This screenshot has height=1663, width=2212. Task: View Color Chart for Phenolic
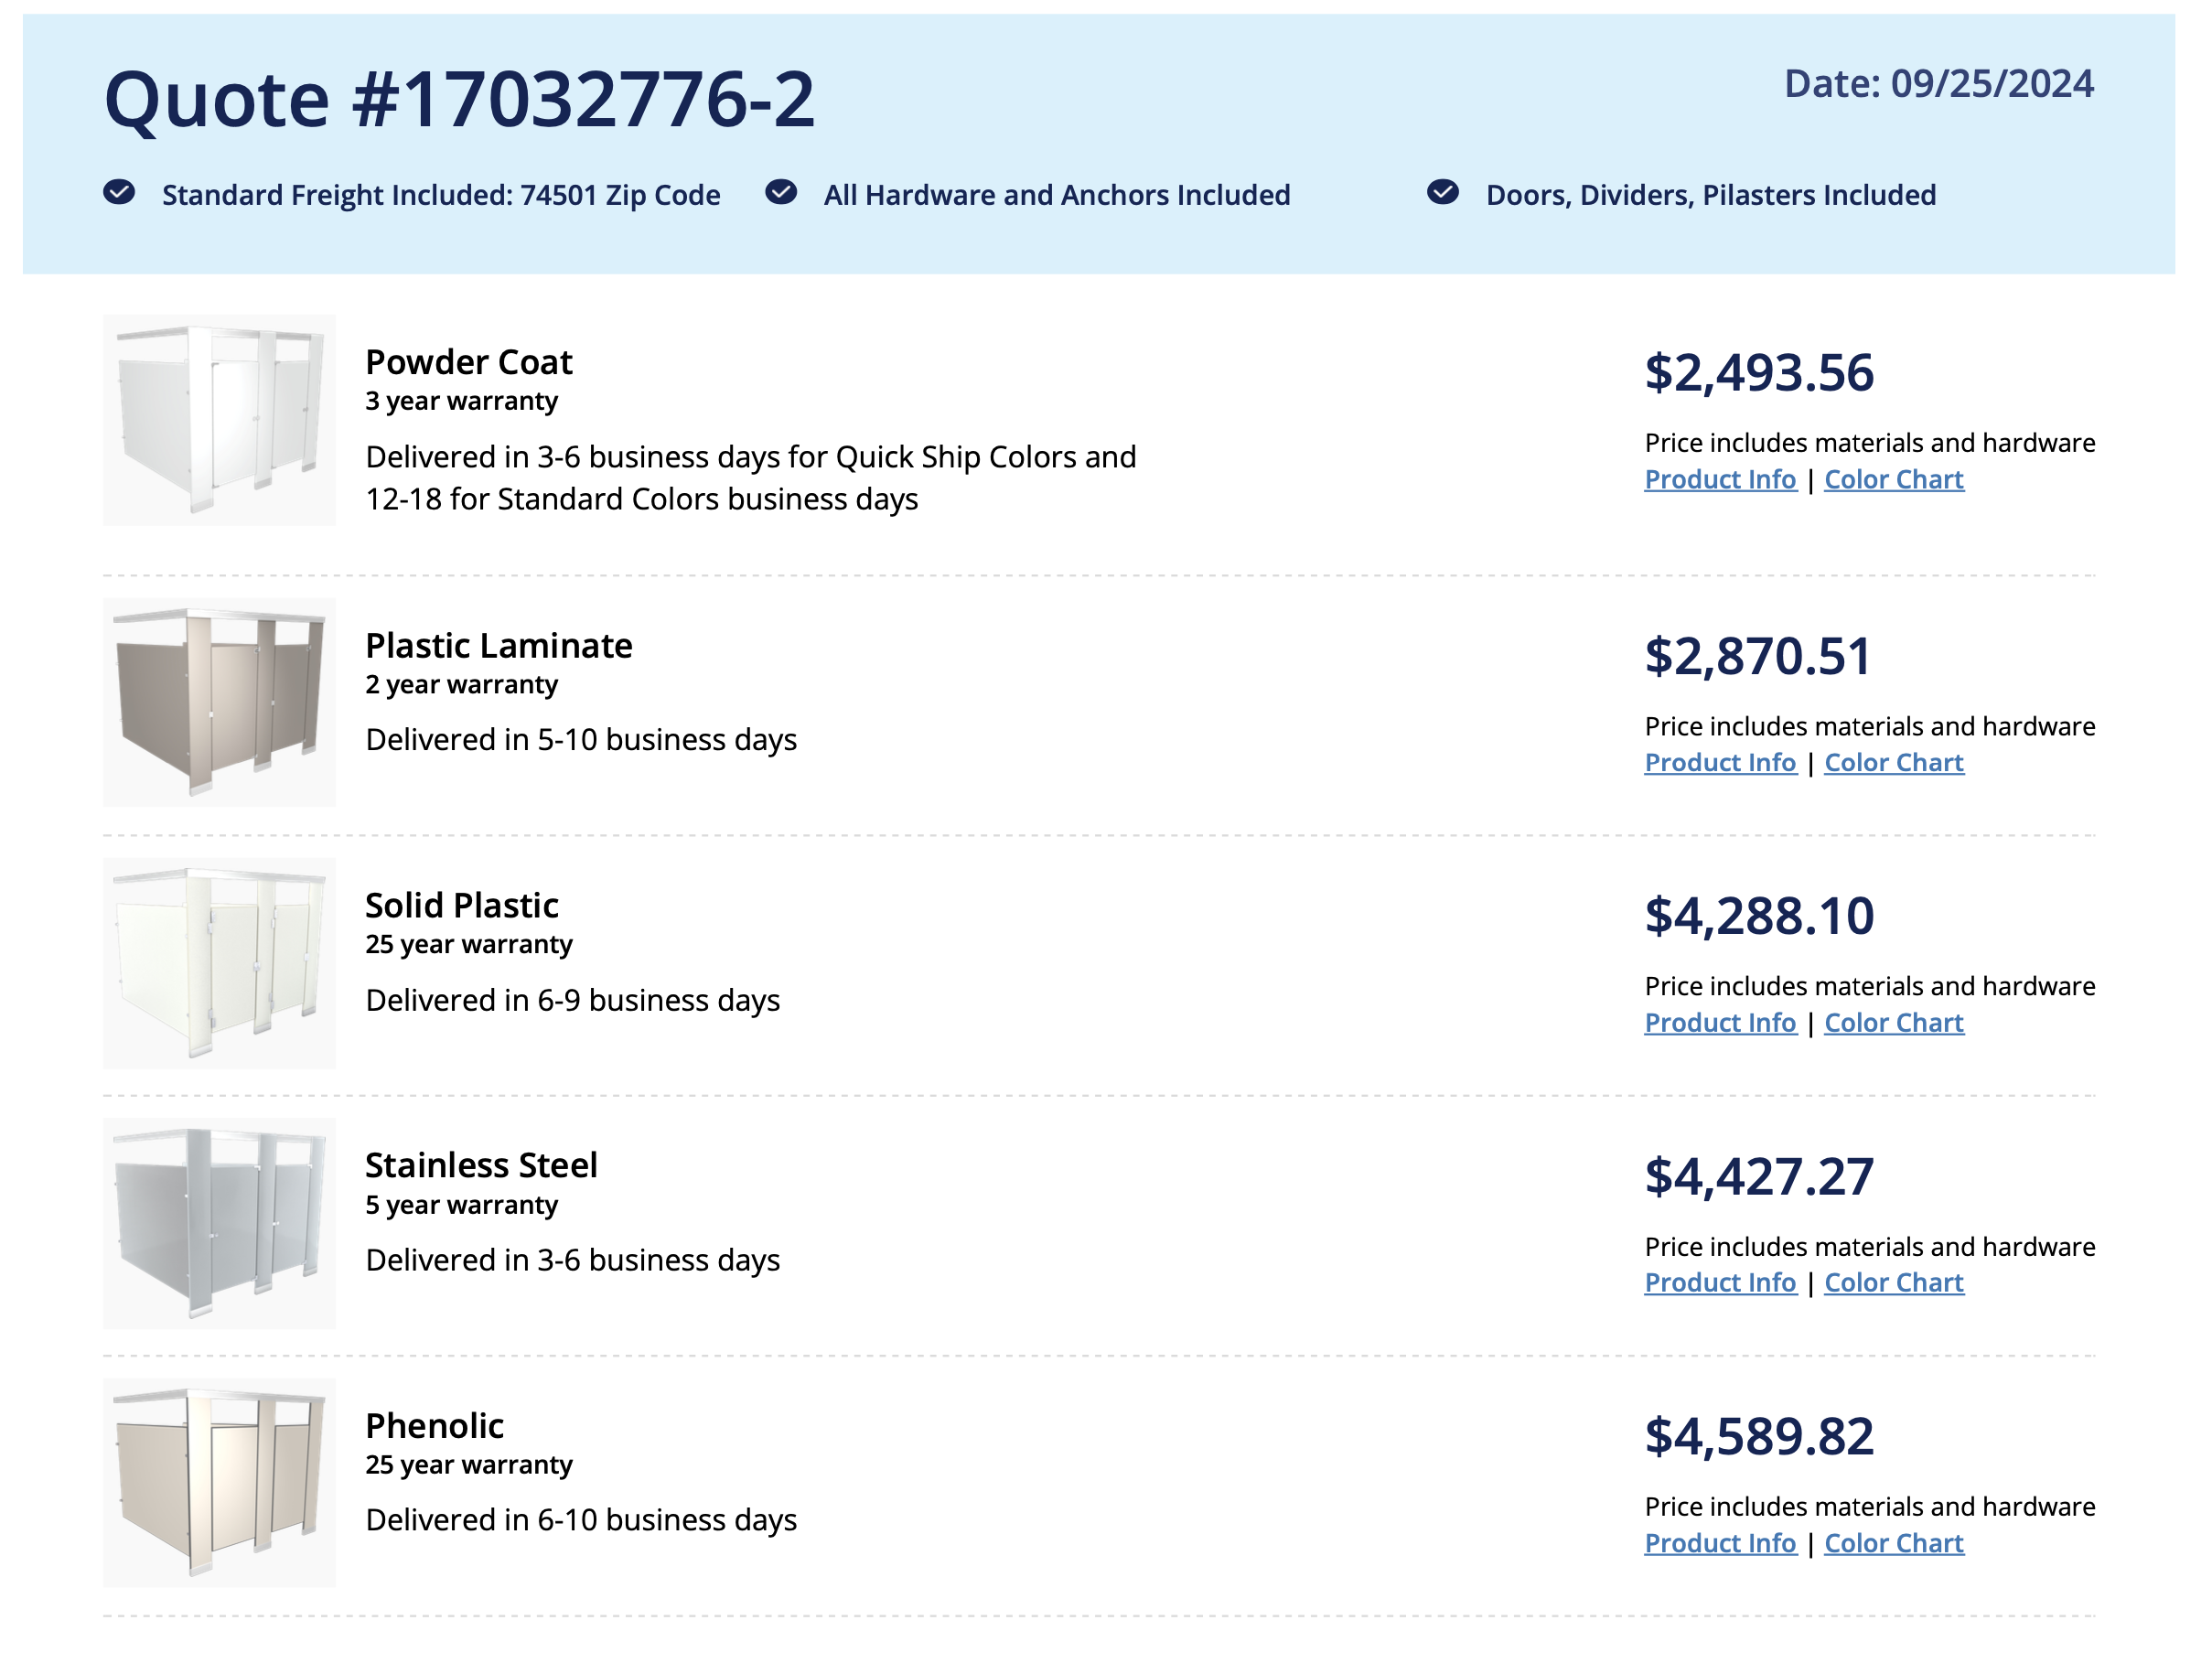click(1894, 1544)
